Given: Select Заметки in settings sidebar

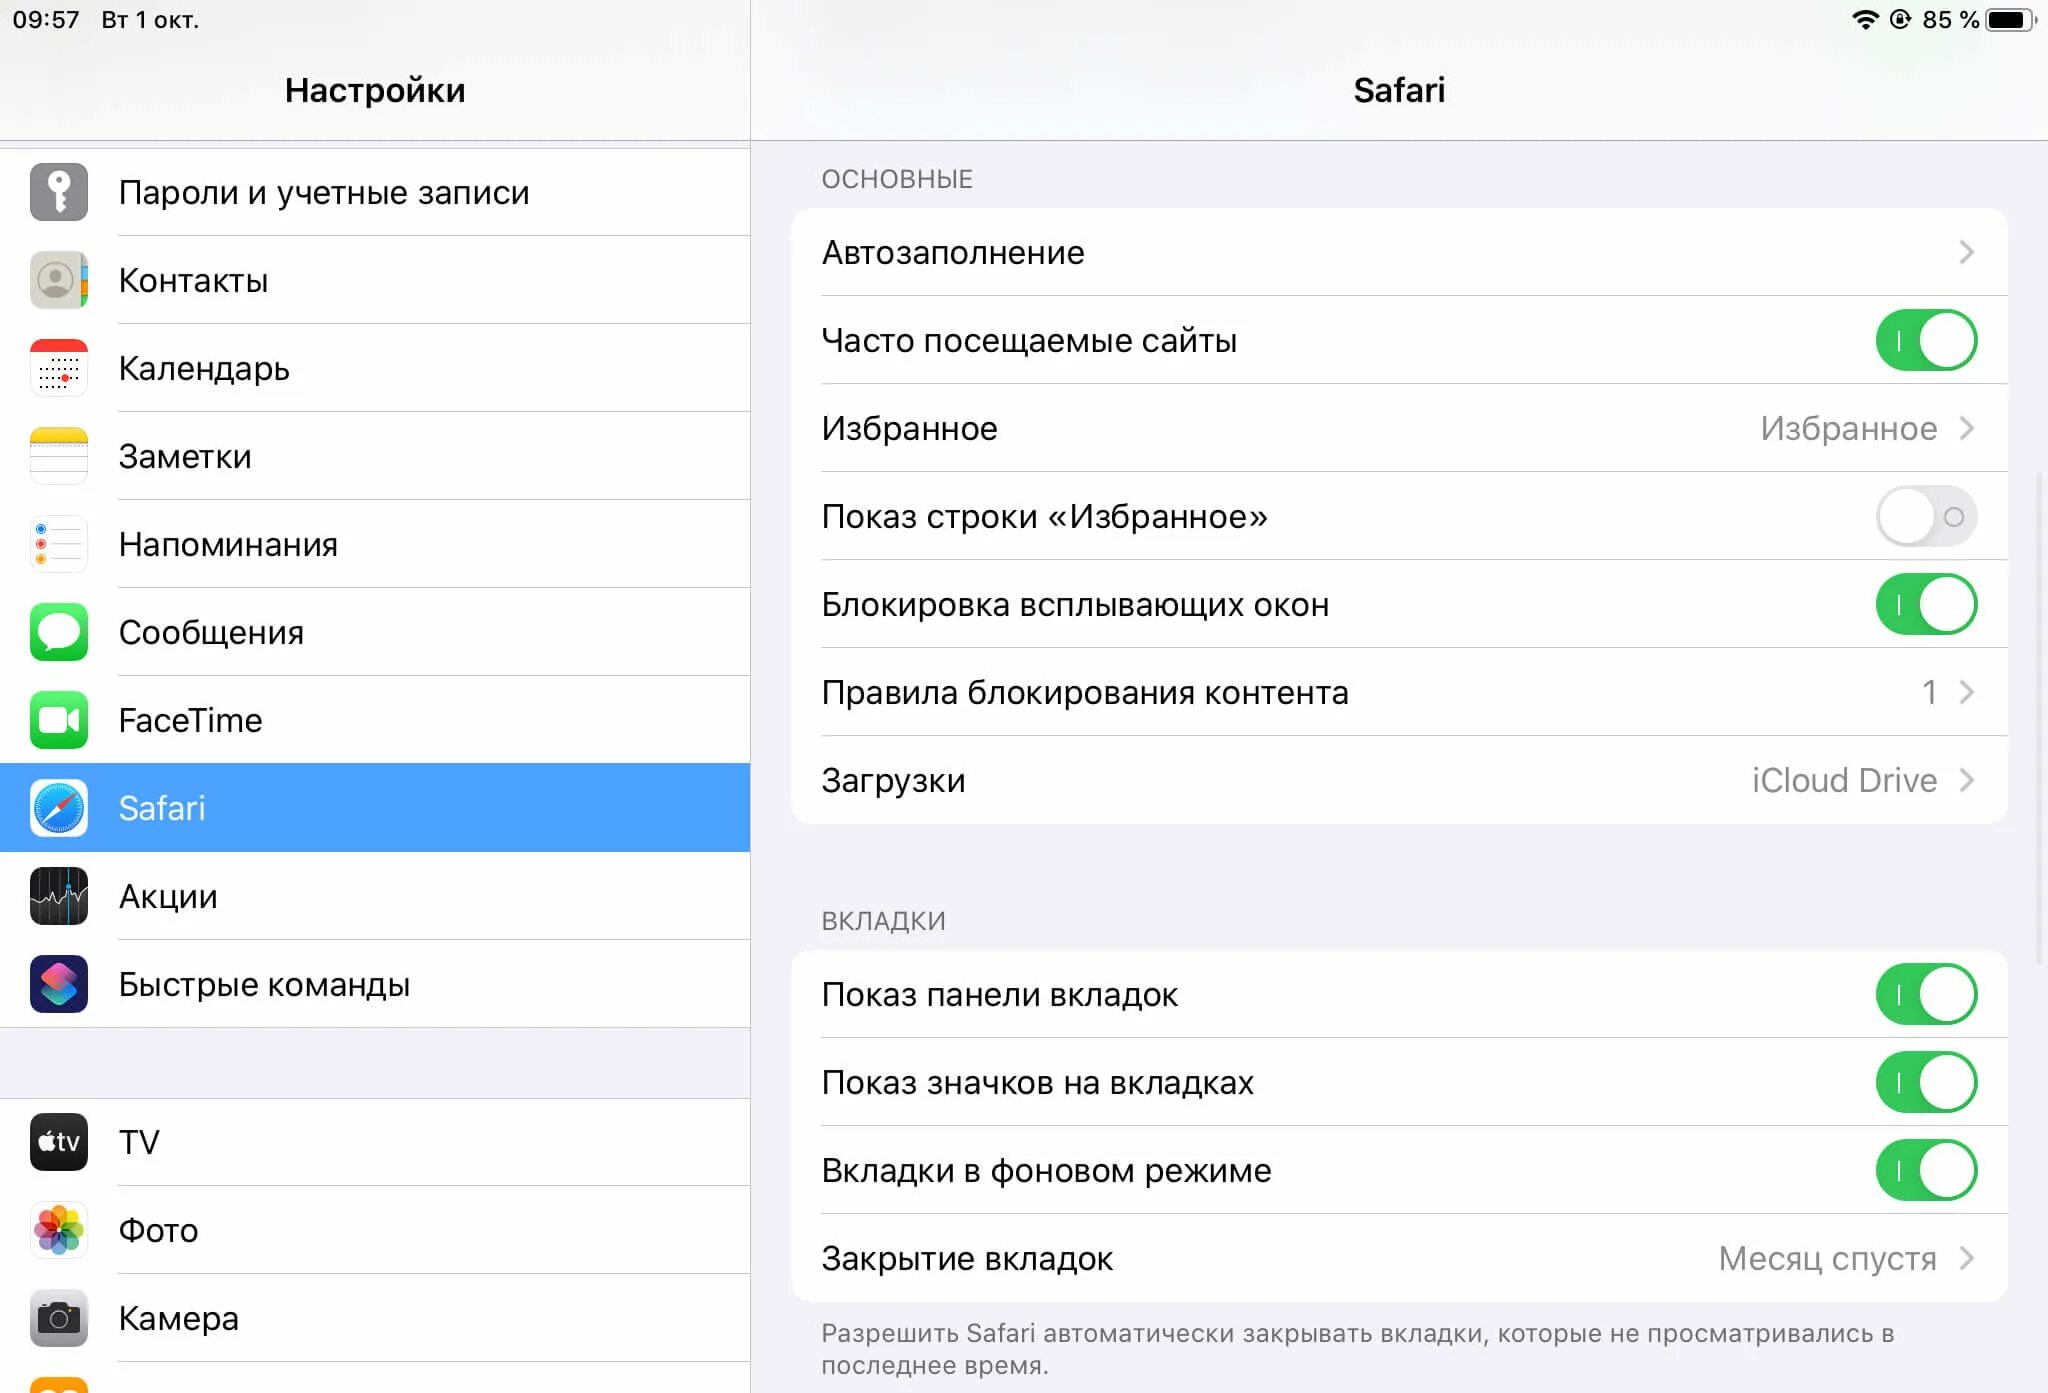Looking at the screenshot, I should click(x=375, y=456).
